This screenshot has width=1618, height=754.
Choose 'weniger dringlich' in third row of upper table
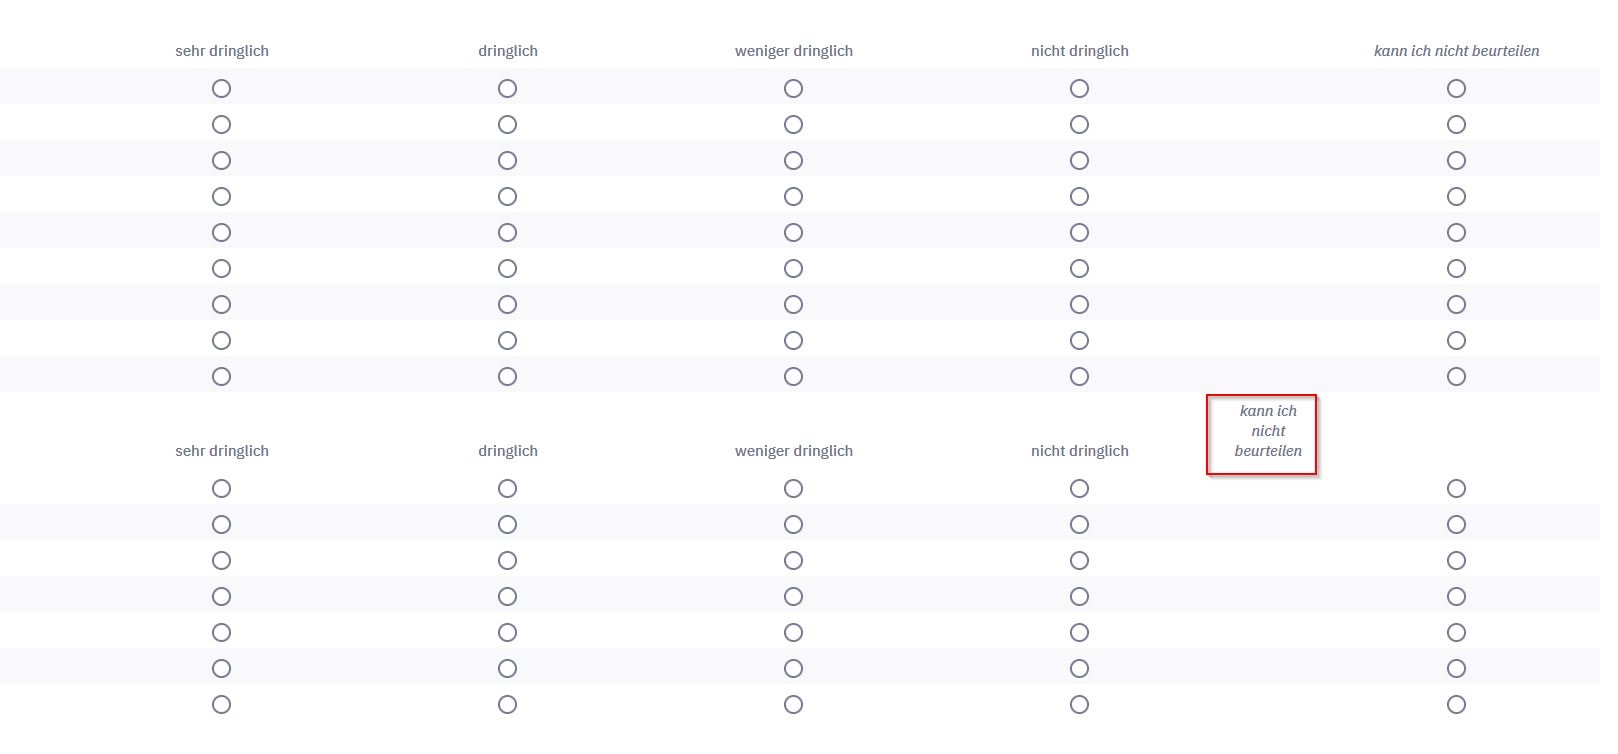tap(793, 161)
